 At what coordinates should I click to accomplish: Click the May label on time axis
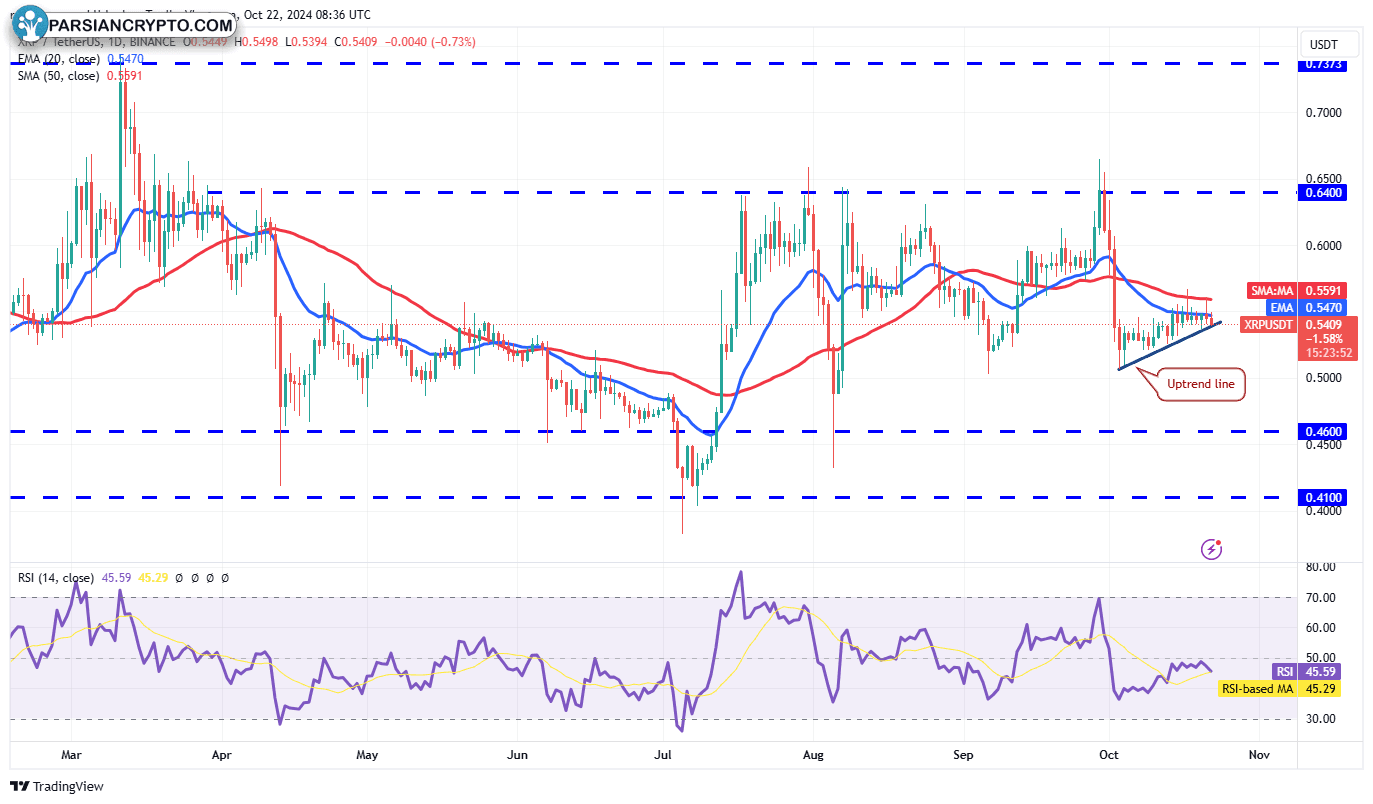click(x=367, y=754)
